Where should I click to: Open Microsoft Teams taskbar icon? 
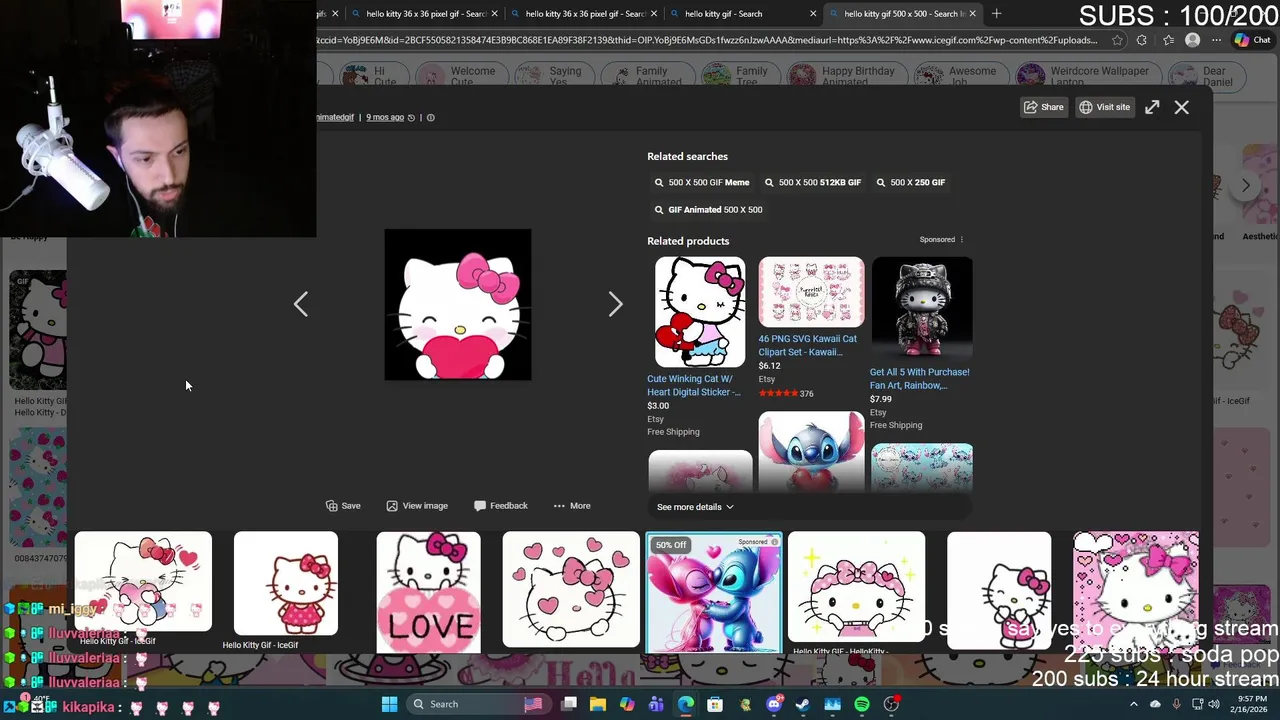coord(656,704)
